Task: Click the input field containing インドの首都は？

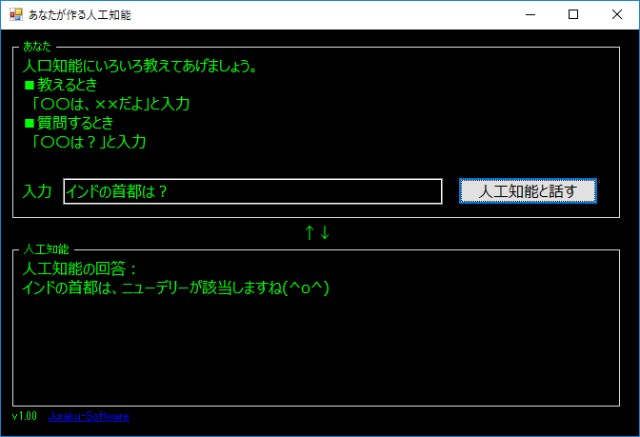Action: 252,191
